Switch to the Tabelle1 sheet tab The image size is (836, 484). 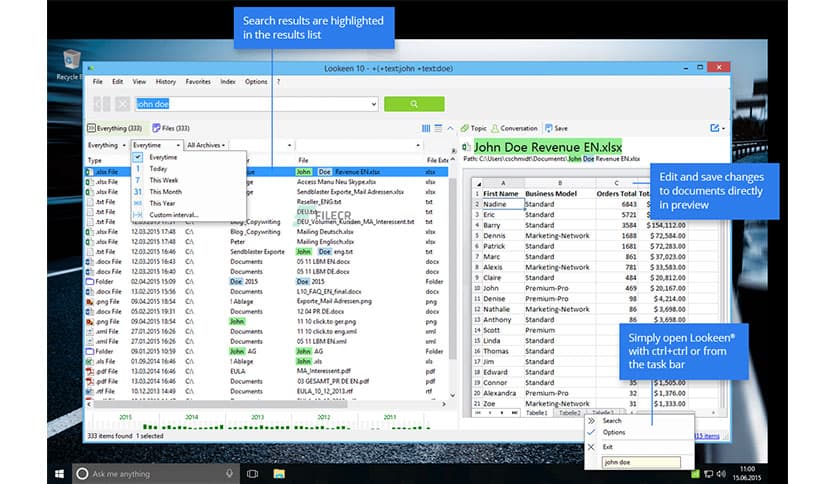536,413
